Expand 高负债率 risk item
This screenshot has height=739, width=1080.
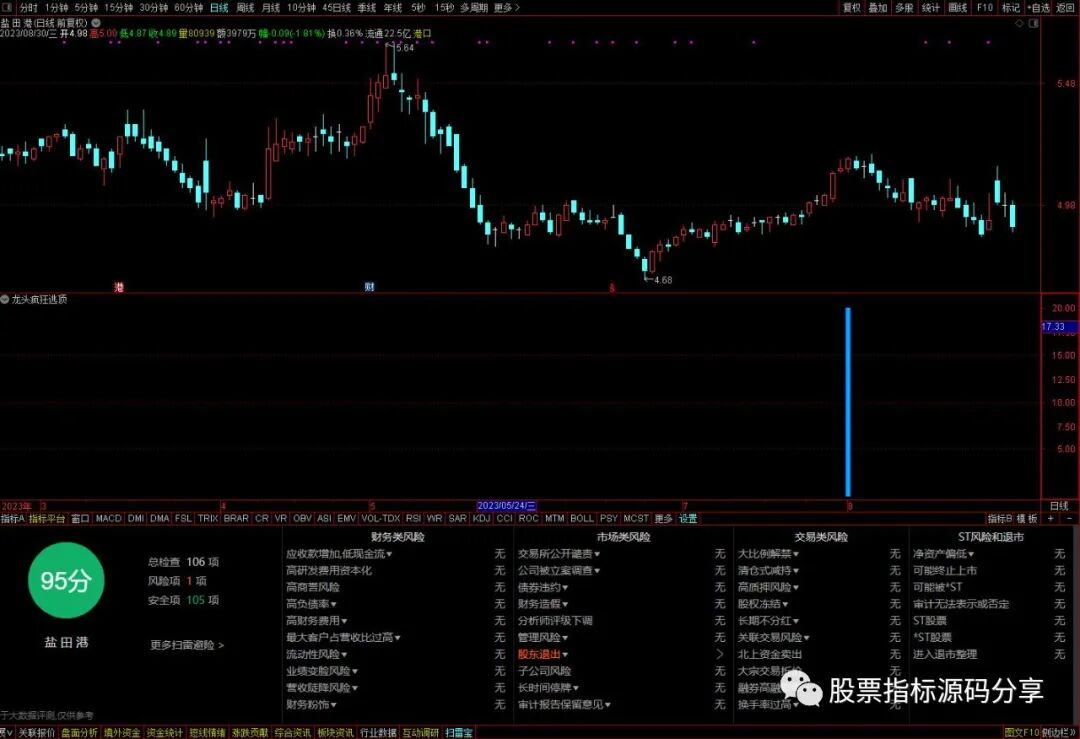(x=311, y=604)
